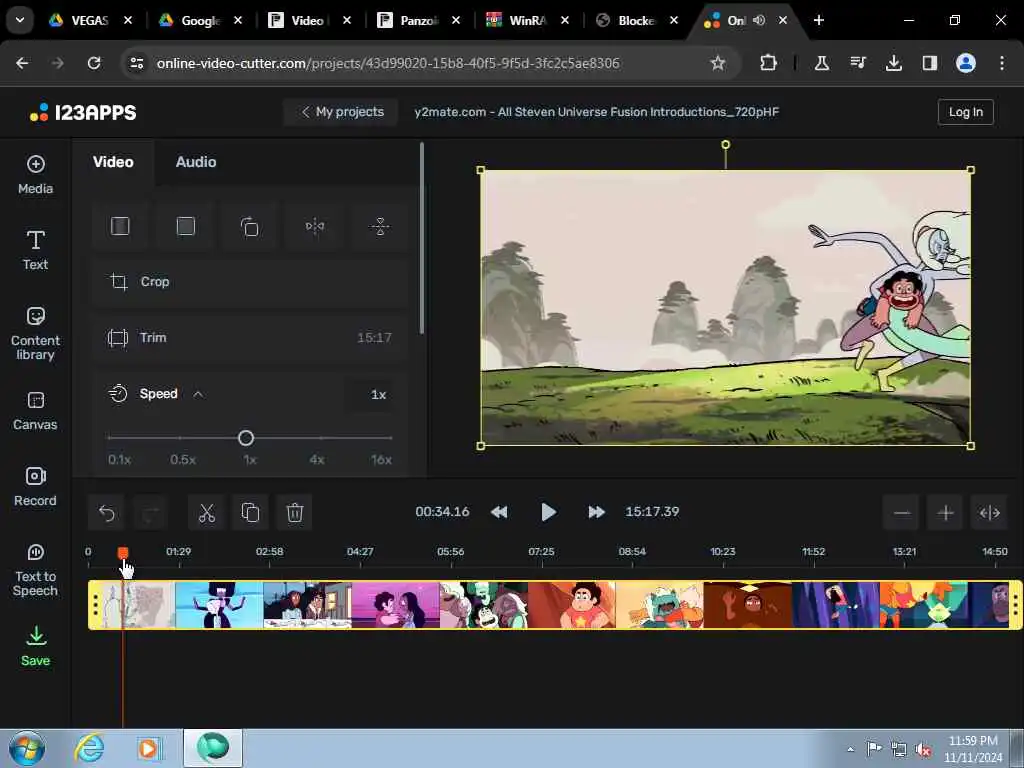1024x768 pixels.
Task: Open the Crop tool
Action: [249, 282]
